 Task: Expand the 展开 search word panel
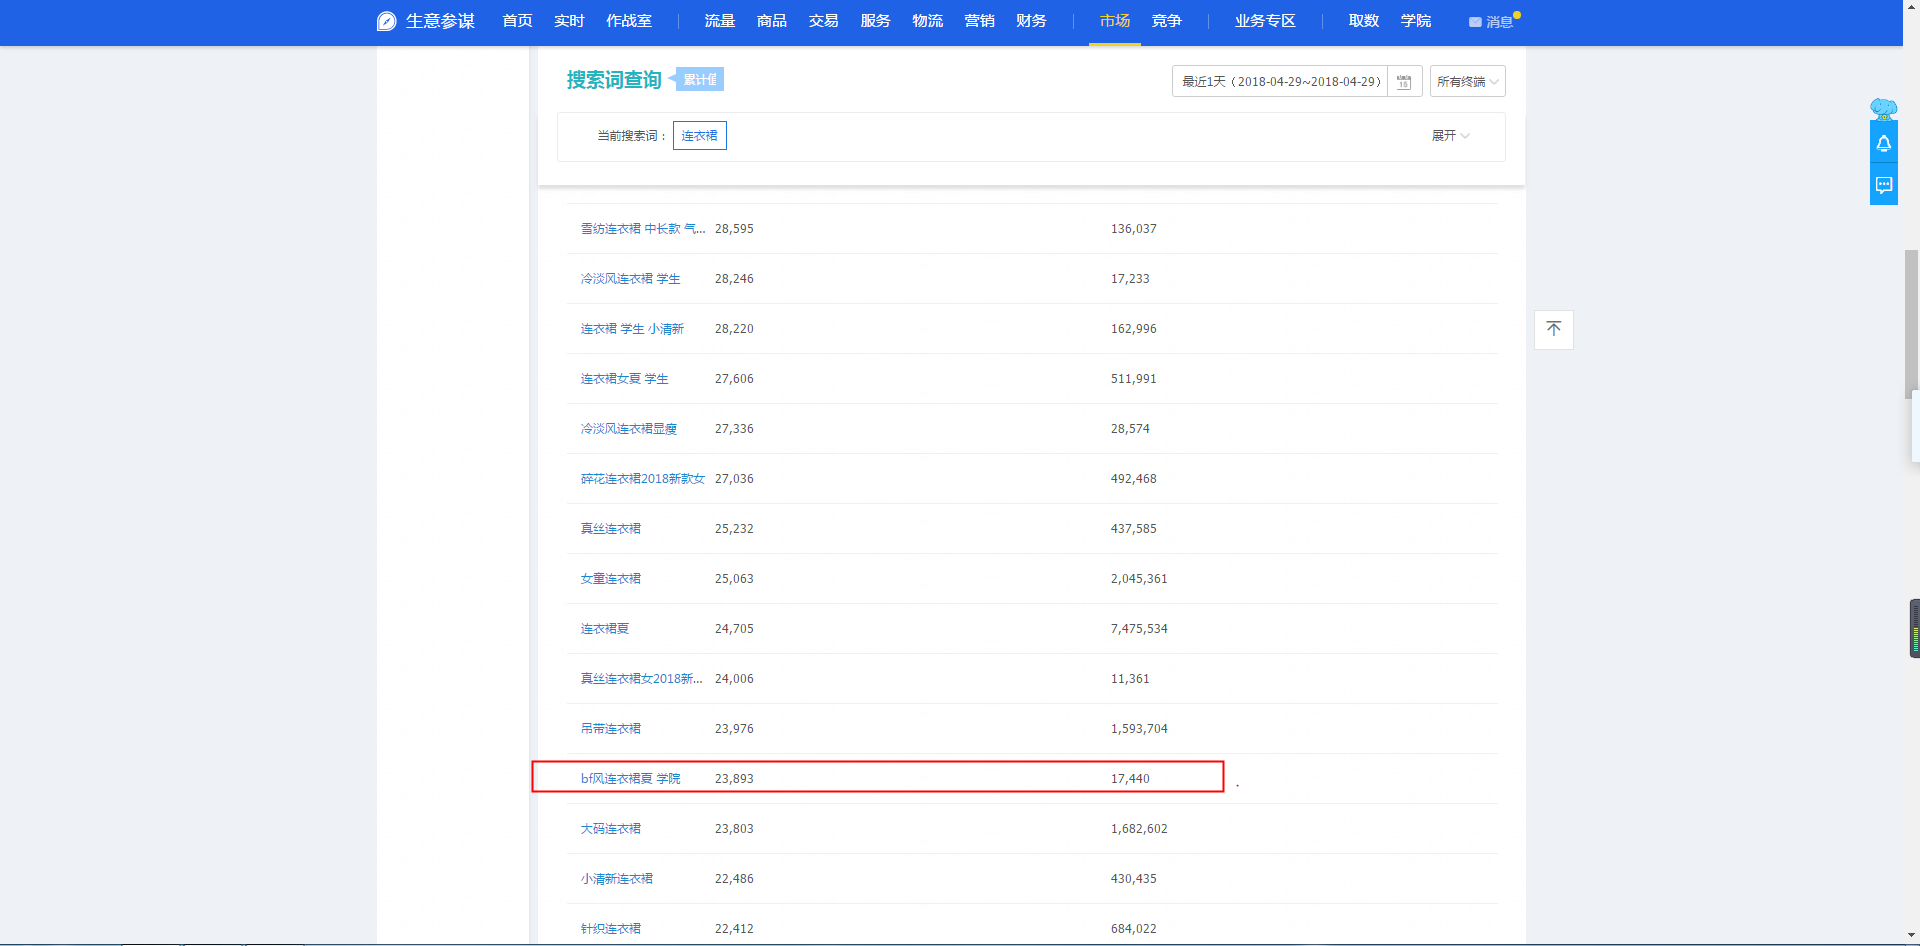pos(1450,136)
